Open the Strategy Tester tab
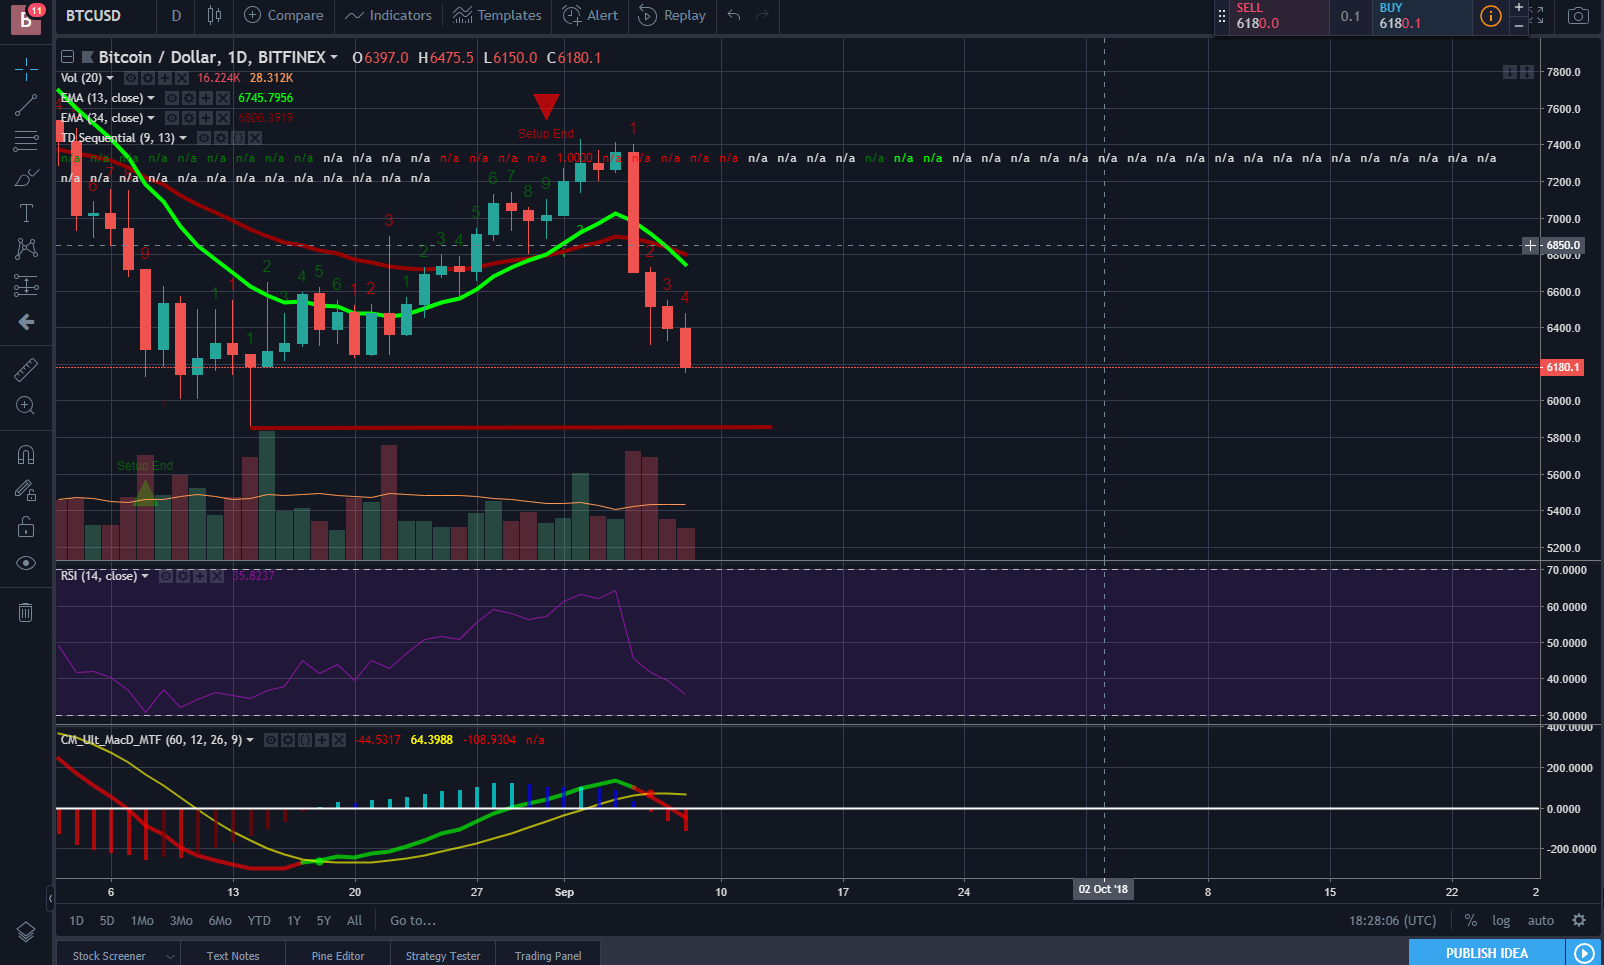 [443, 956]
